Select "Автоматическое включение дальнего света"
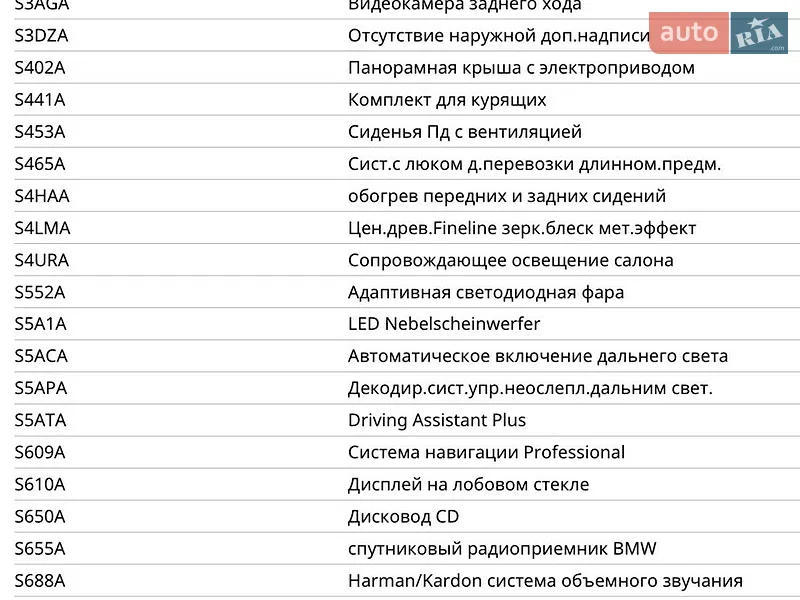Screen dimensions: 800x600 [538, 356]
